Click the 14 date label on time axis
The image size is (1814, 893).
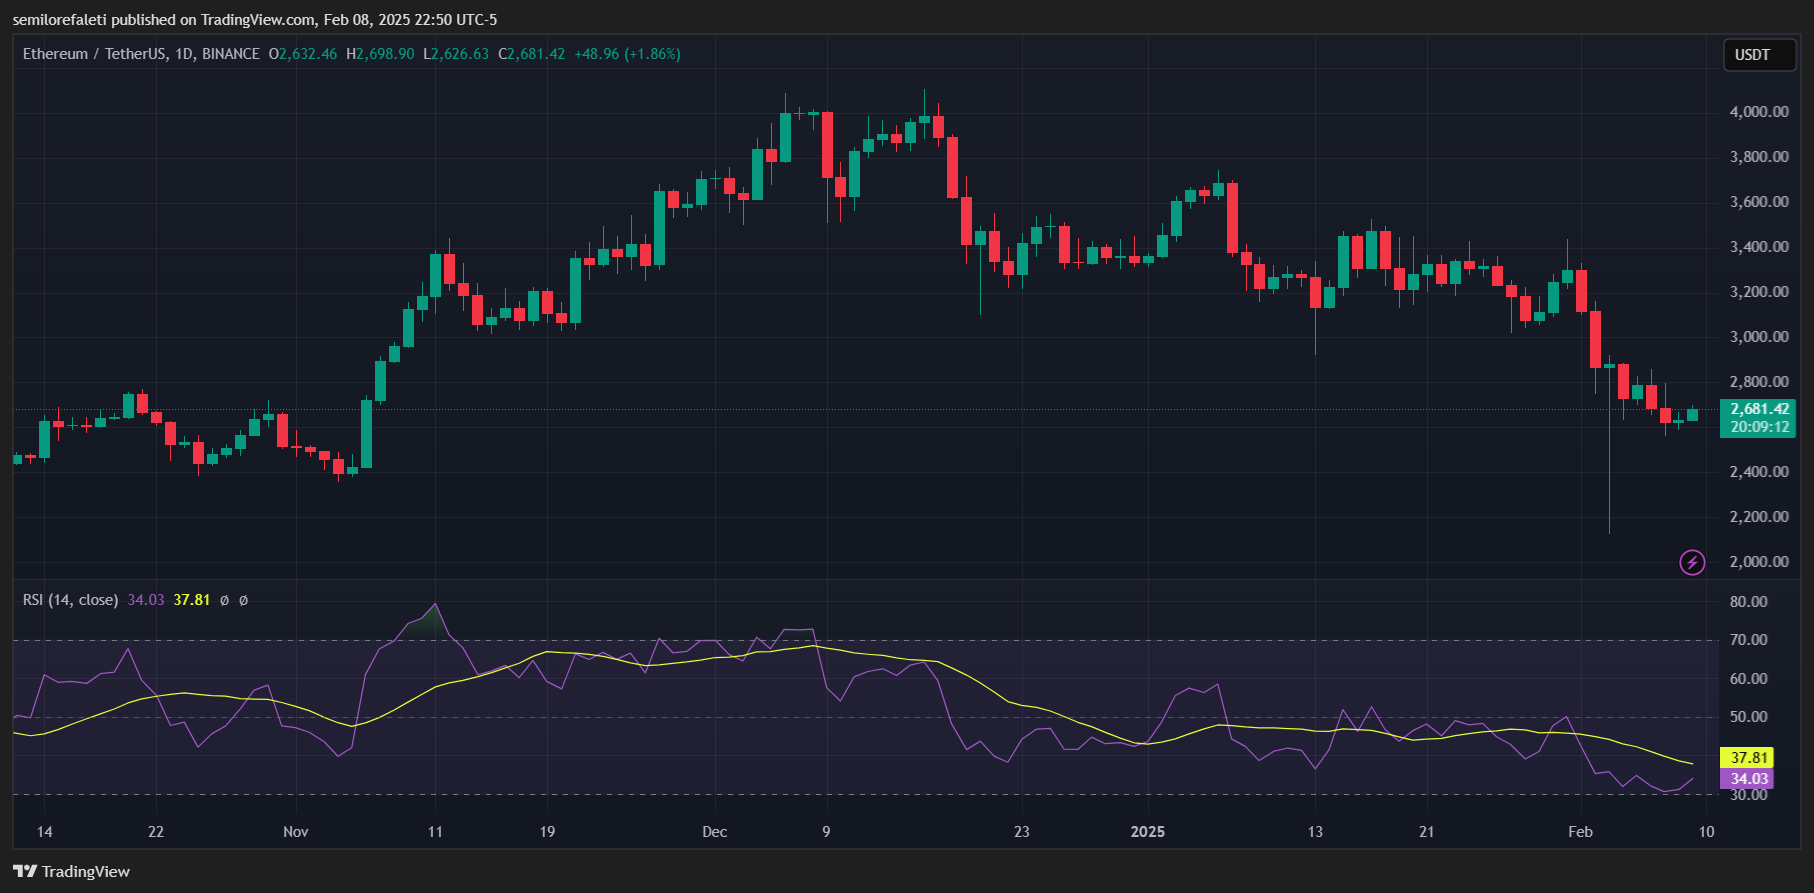click(44, 832)
